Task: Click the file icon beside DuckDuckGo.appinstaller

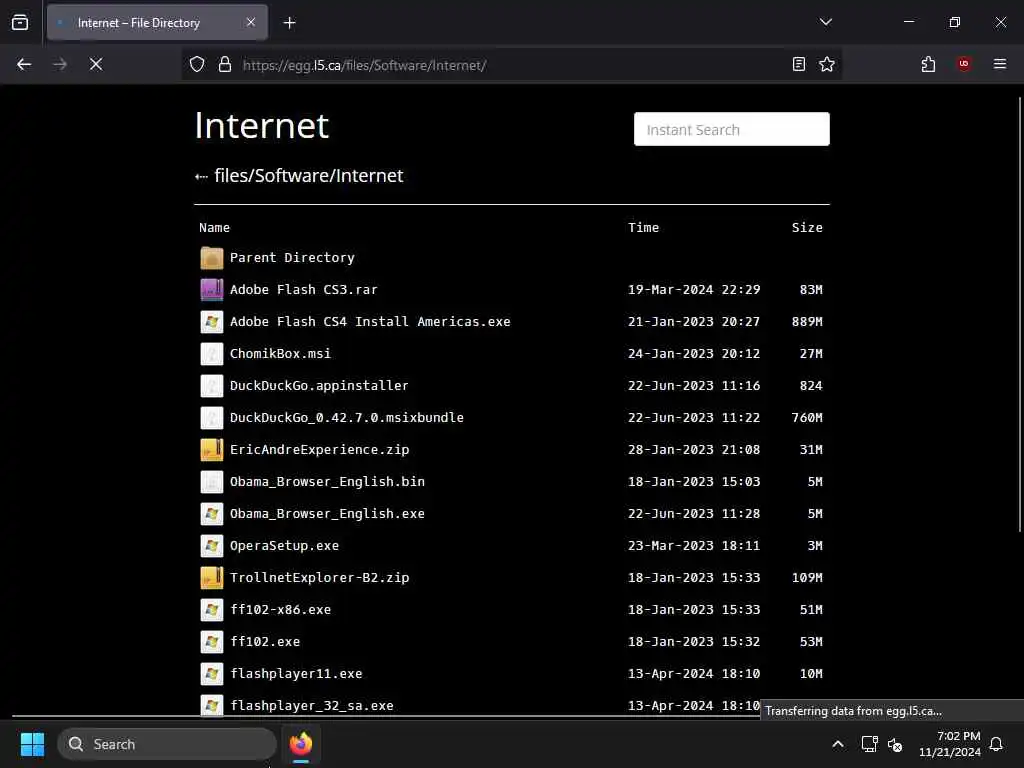Action: pos(212,386)
